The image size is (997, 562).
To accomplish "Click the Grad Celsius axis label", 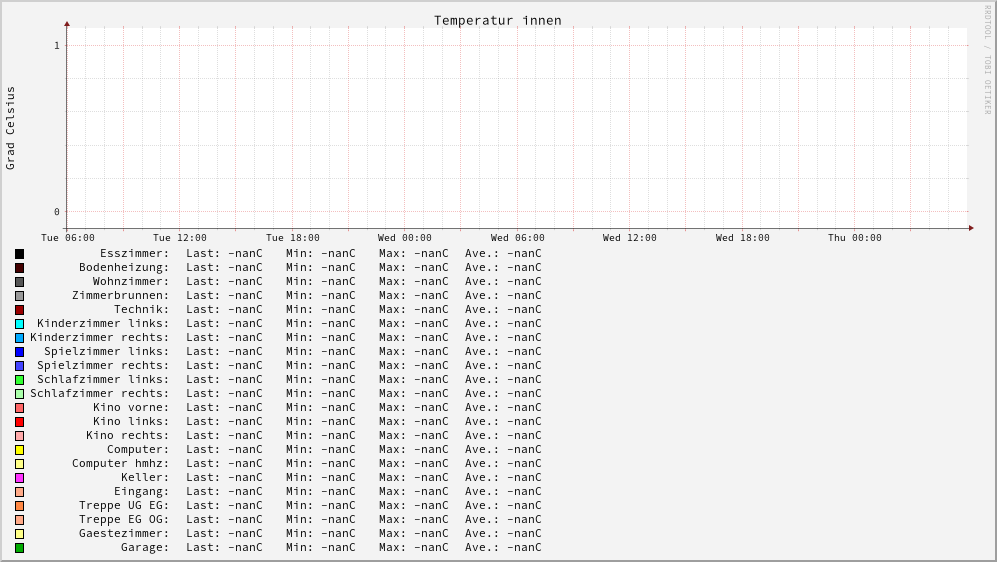I will click(x=11, y=128).
